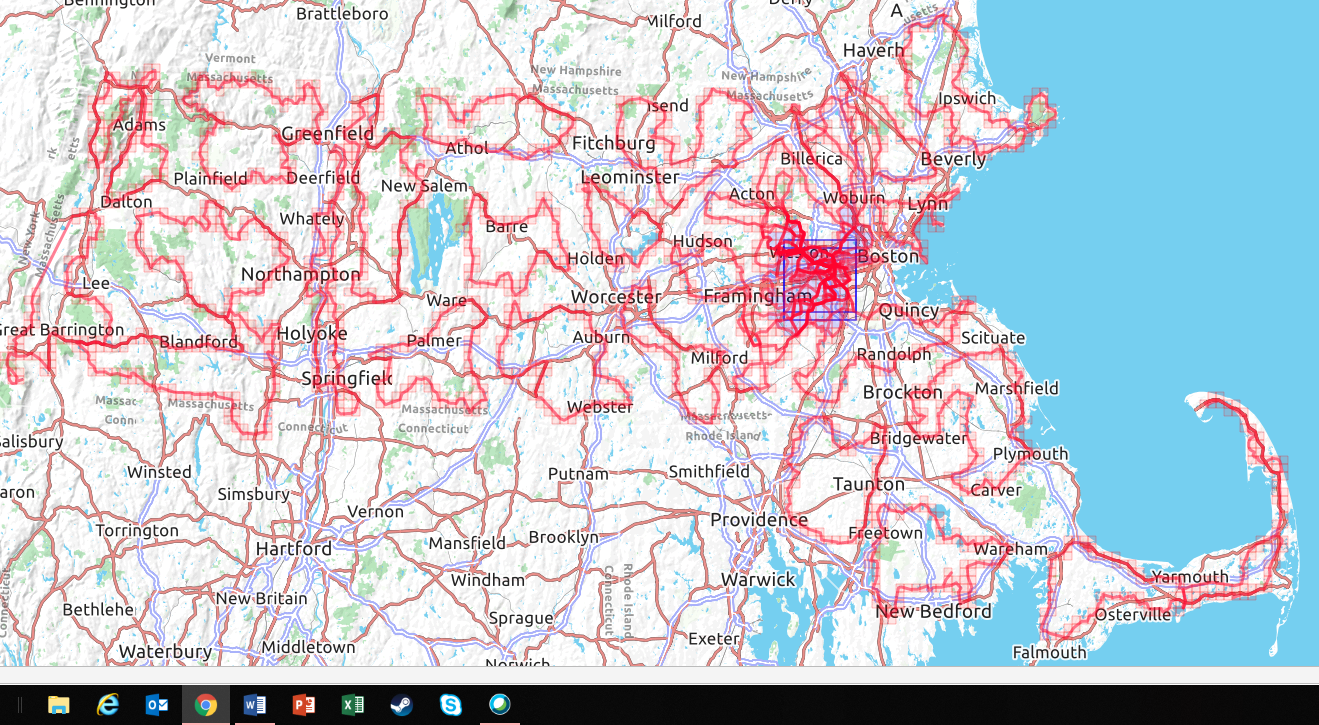The image size is (1319, 725).
Task: Select the Putnam label
Action: pos(578,473)
